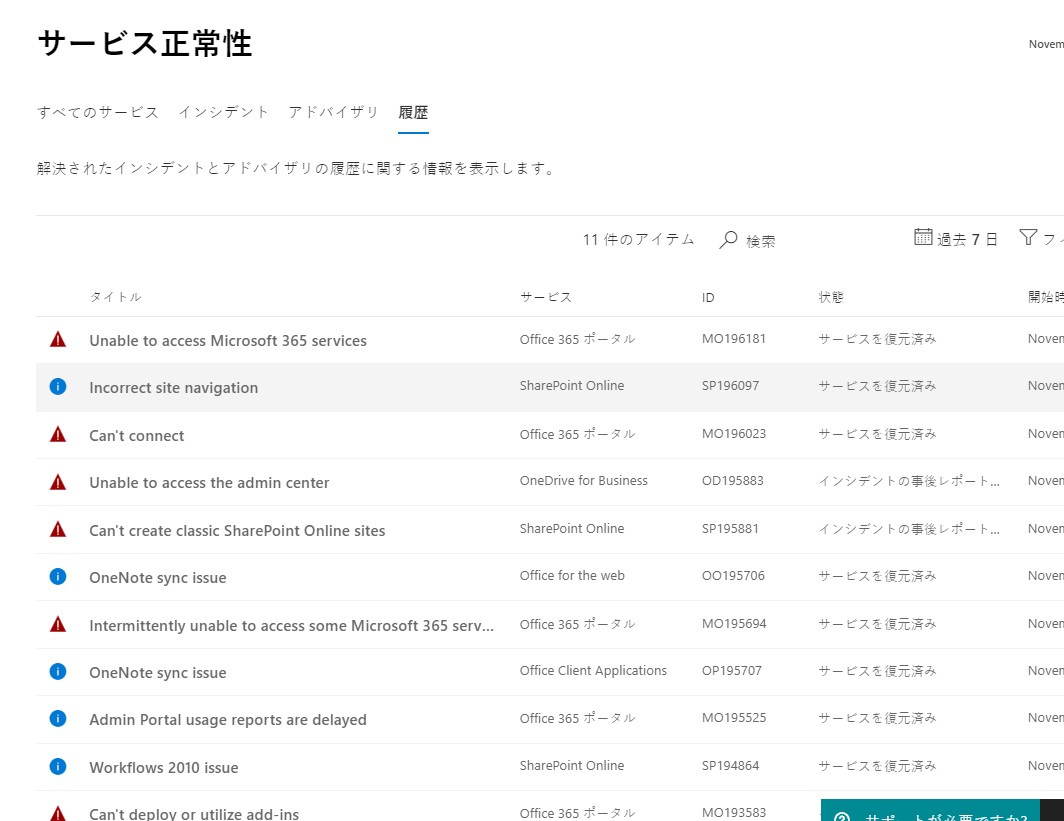1064x821 pixels.
Task: Open Unable to access the admin center entry
Action: tap(209, 483)
